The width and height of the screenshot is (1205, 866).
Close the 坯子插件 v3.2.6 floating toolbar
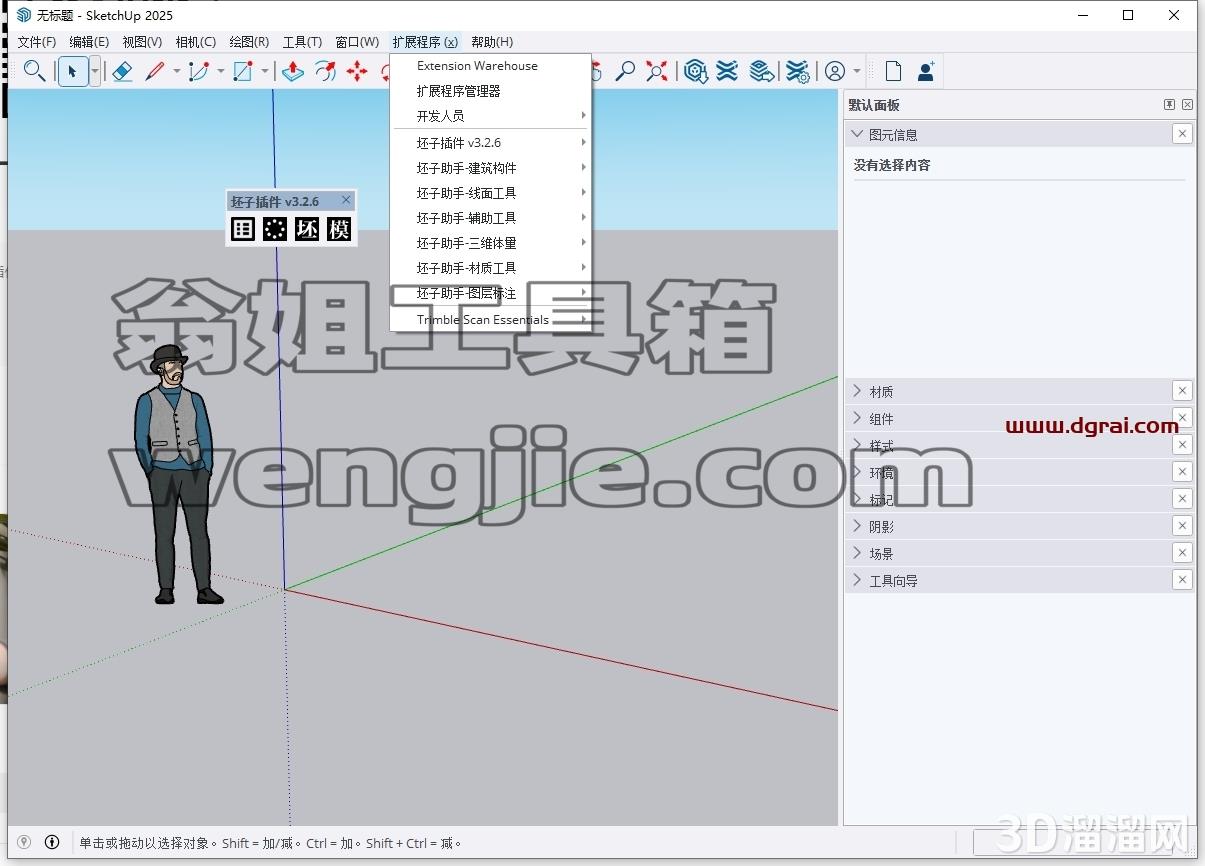(x=346, y=200)
